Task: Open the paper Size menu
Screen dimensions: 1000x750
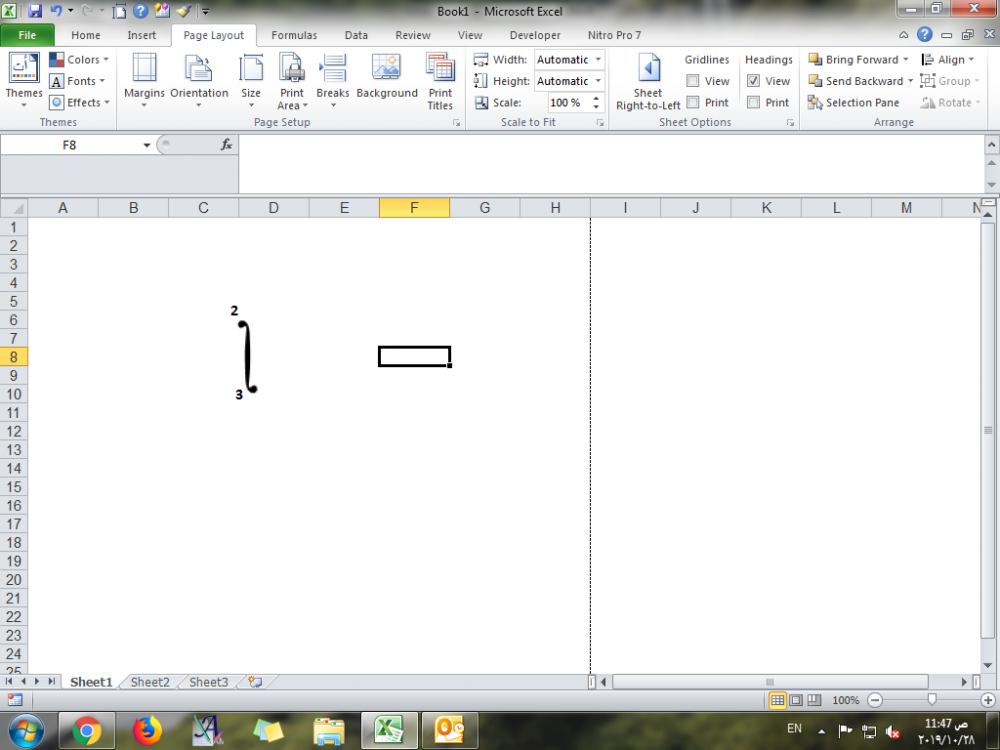Action: (x=251, y=80)
